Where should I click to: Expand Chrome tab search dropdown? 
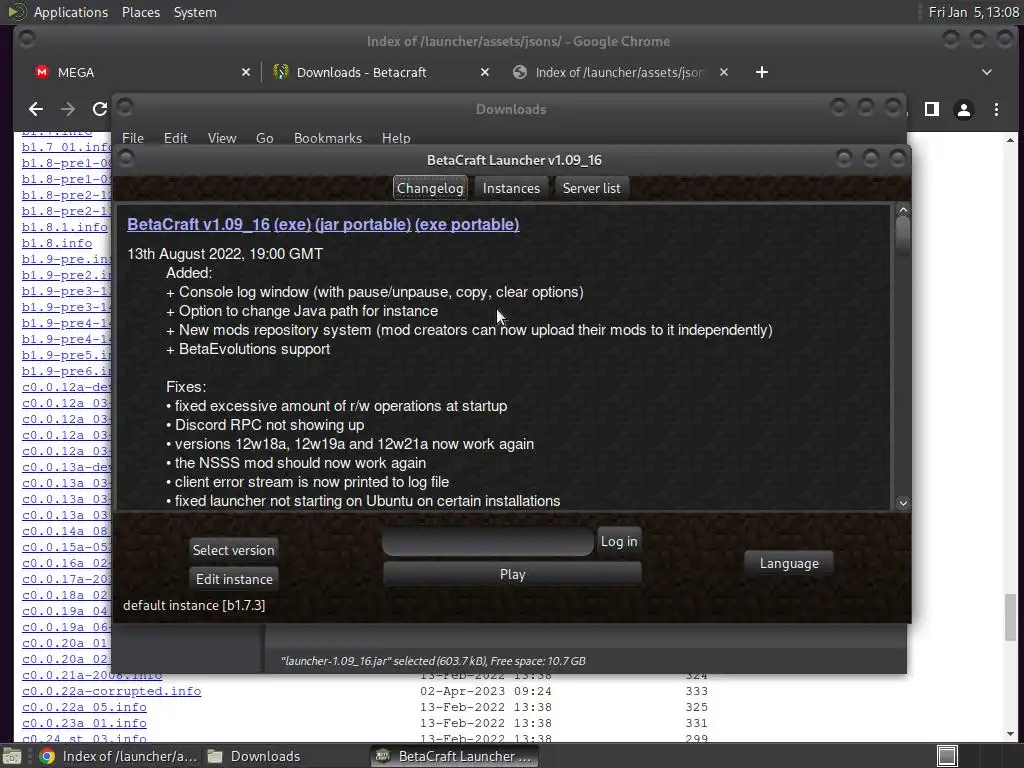pos(987,72)
